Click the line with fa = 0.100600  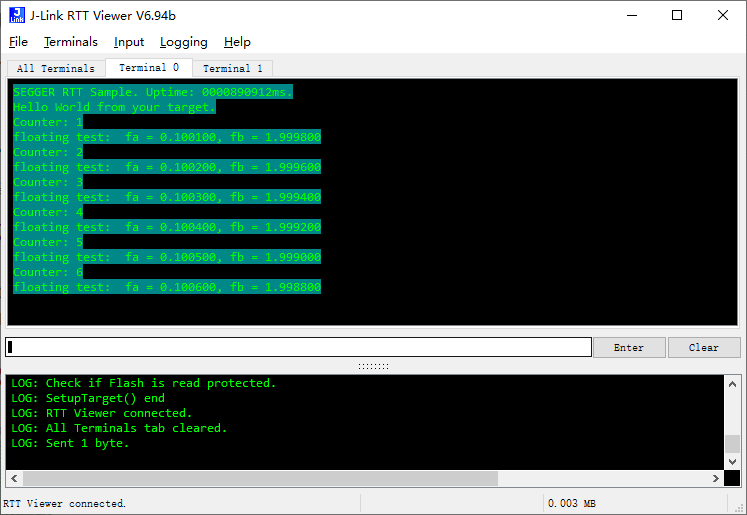coord(167,287)
